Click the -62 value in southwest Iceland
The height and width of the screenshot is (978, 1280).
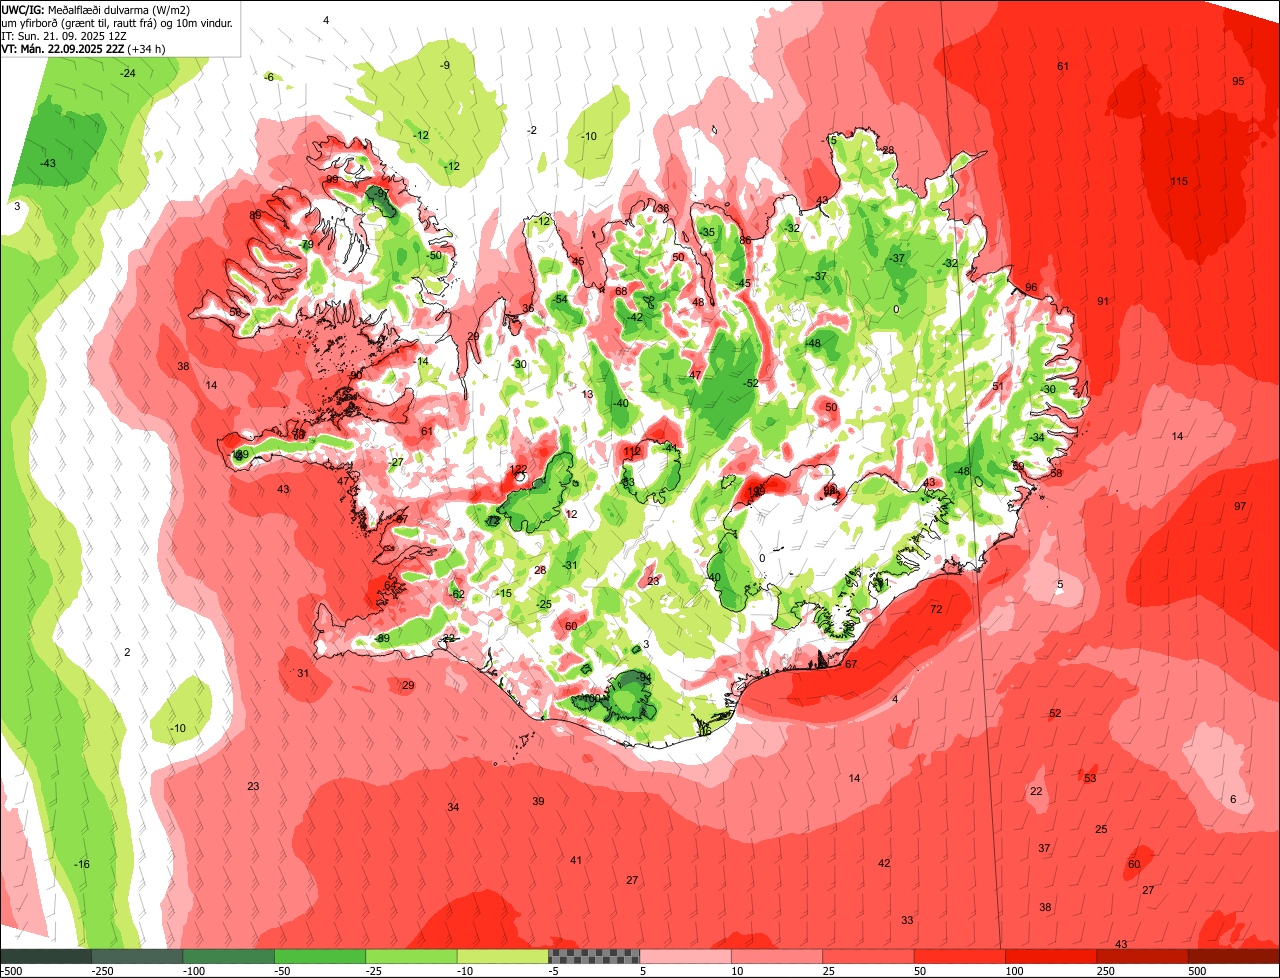pyautogui.click(x=457, y=594)
